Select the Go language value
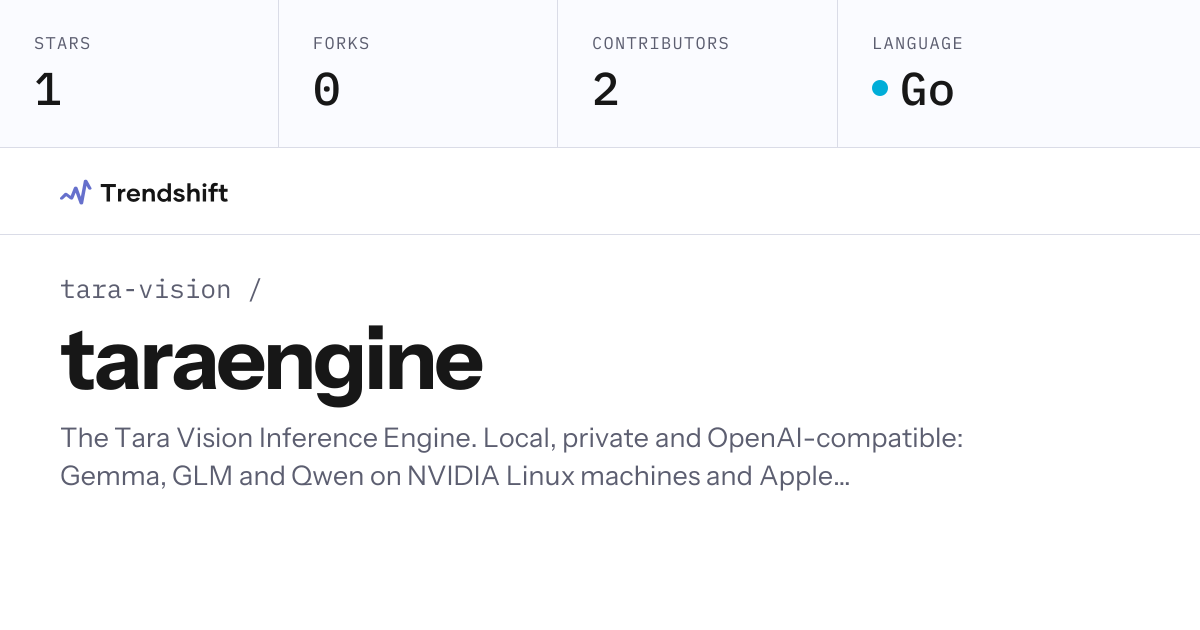This screenshot has width=1200, height=630. [x=928, y=90]
